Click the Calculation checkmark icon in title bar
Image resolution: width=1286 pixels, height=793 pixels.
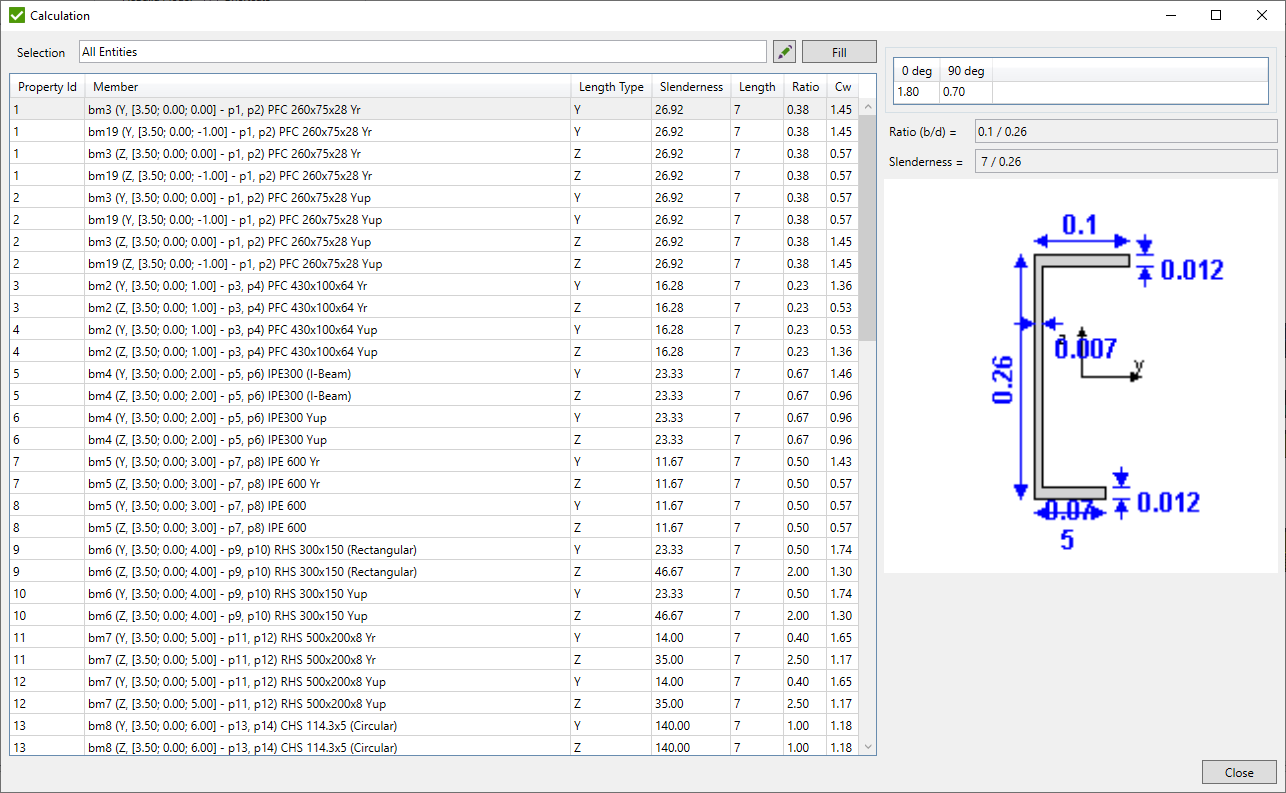[x=14, y=15]
